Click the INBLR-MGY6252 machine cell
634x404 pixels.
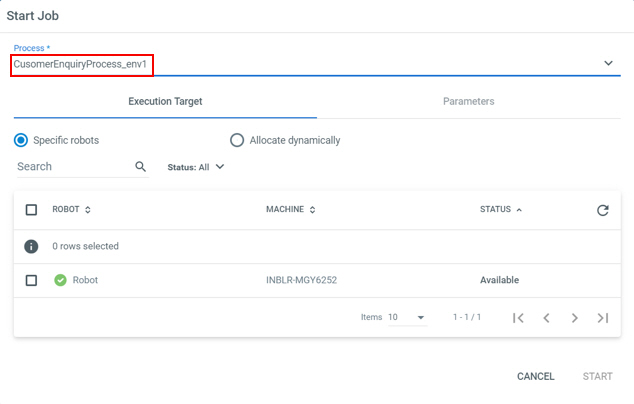301,280
